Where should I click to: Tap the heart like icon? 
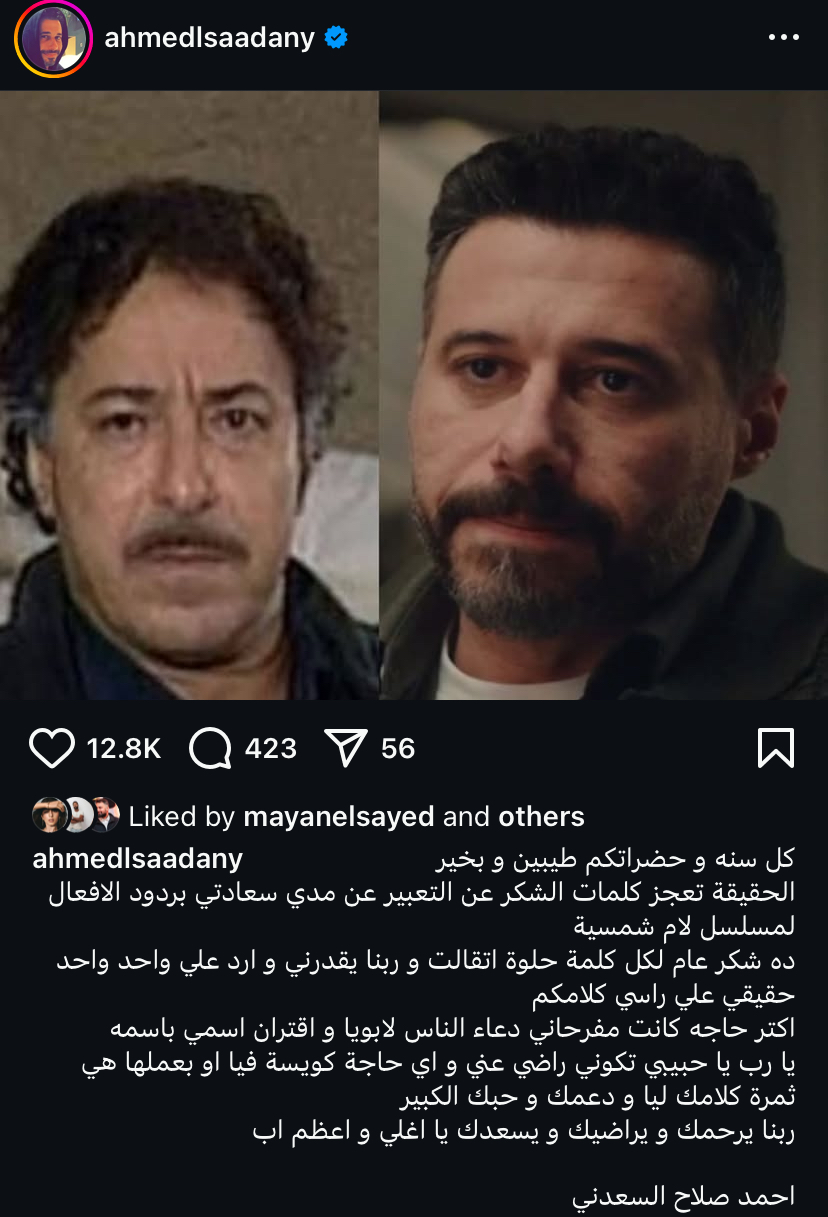[x=52, y=748]
